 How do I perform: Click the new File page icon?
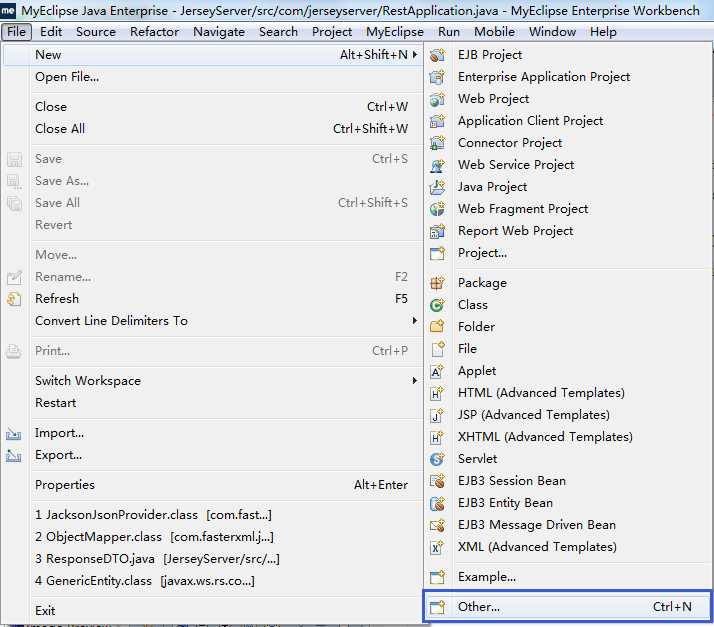(x=437, y=349)
